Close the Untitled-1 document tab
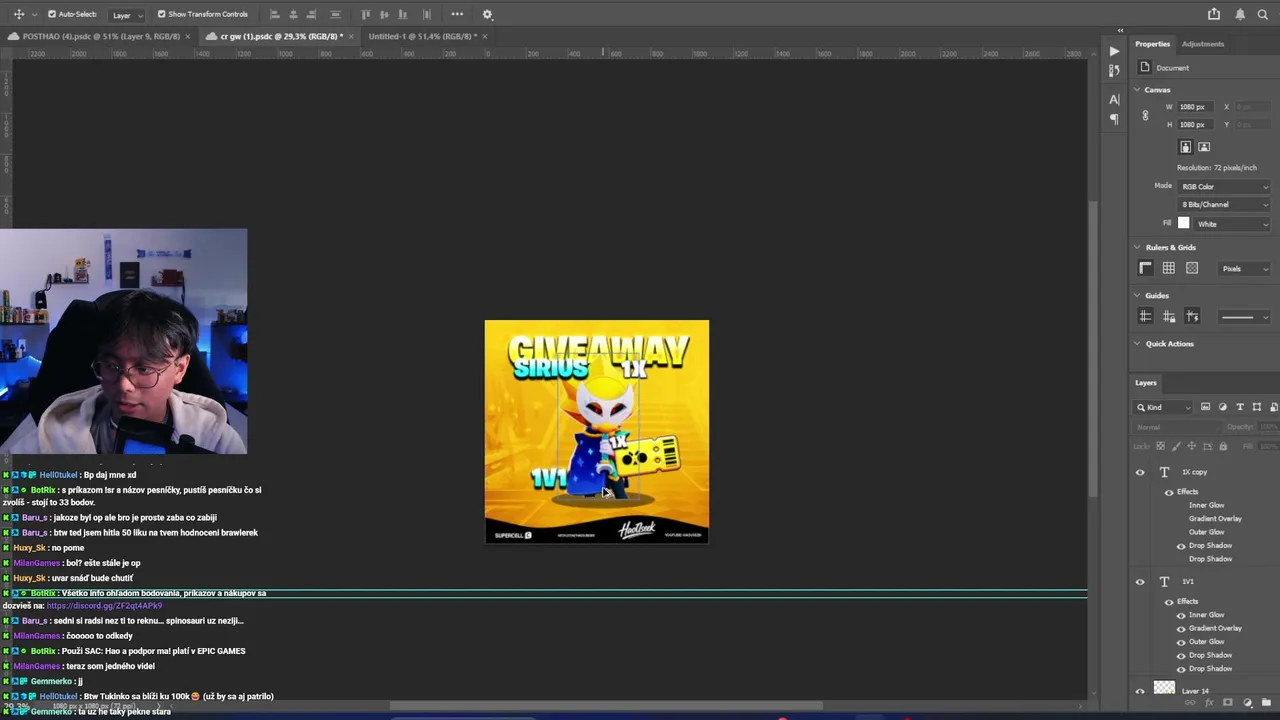 [485, 36]
